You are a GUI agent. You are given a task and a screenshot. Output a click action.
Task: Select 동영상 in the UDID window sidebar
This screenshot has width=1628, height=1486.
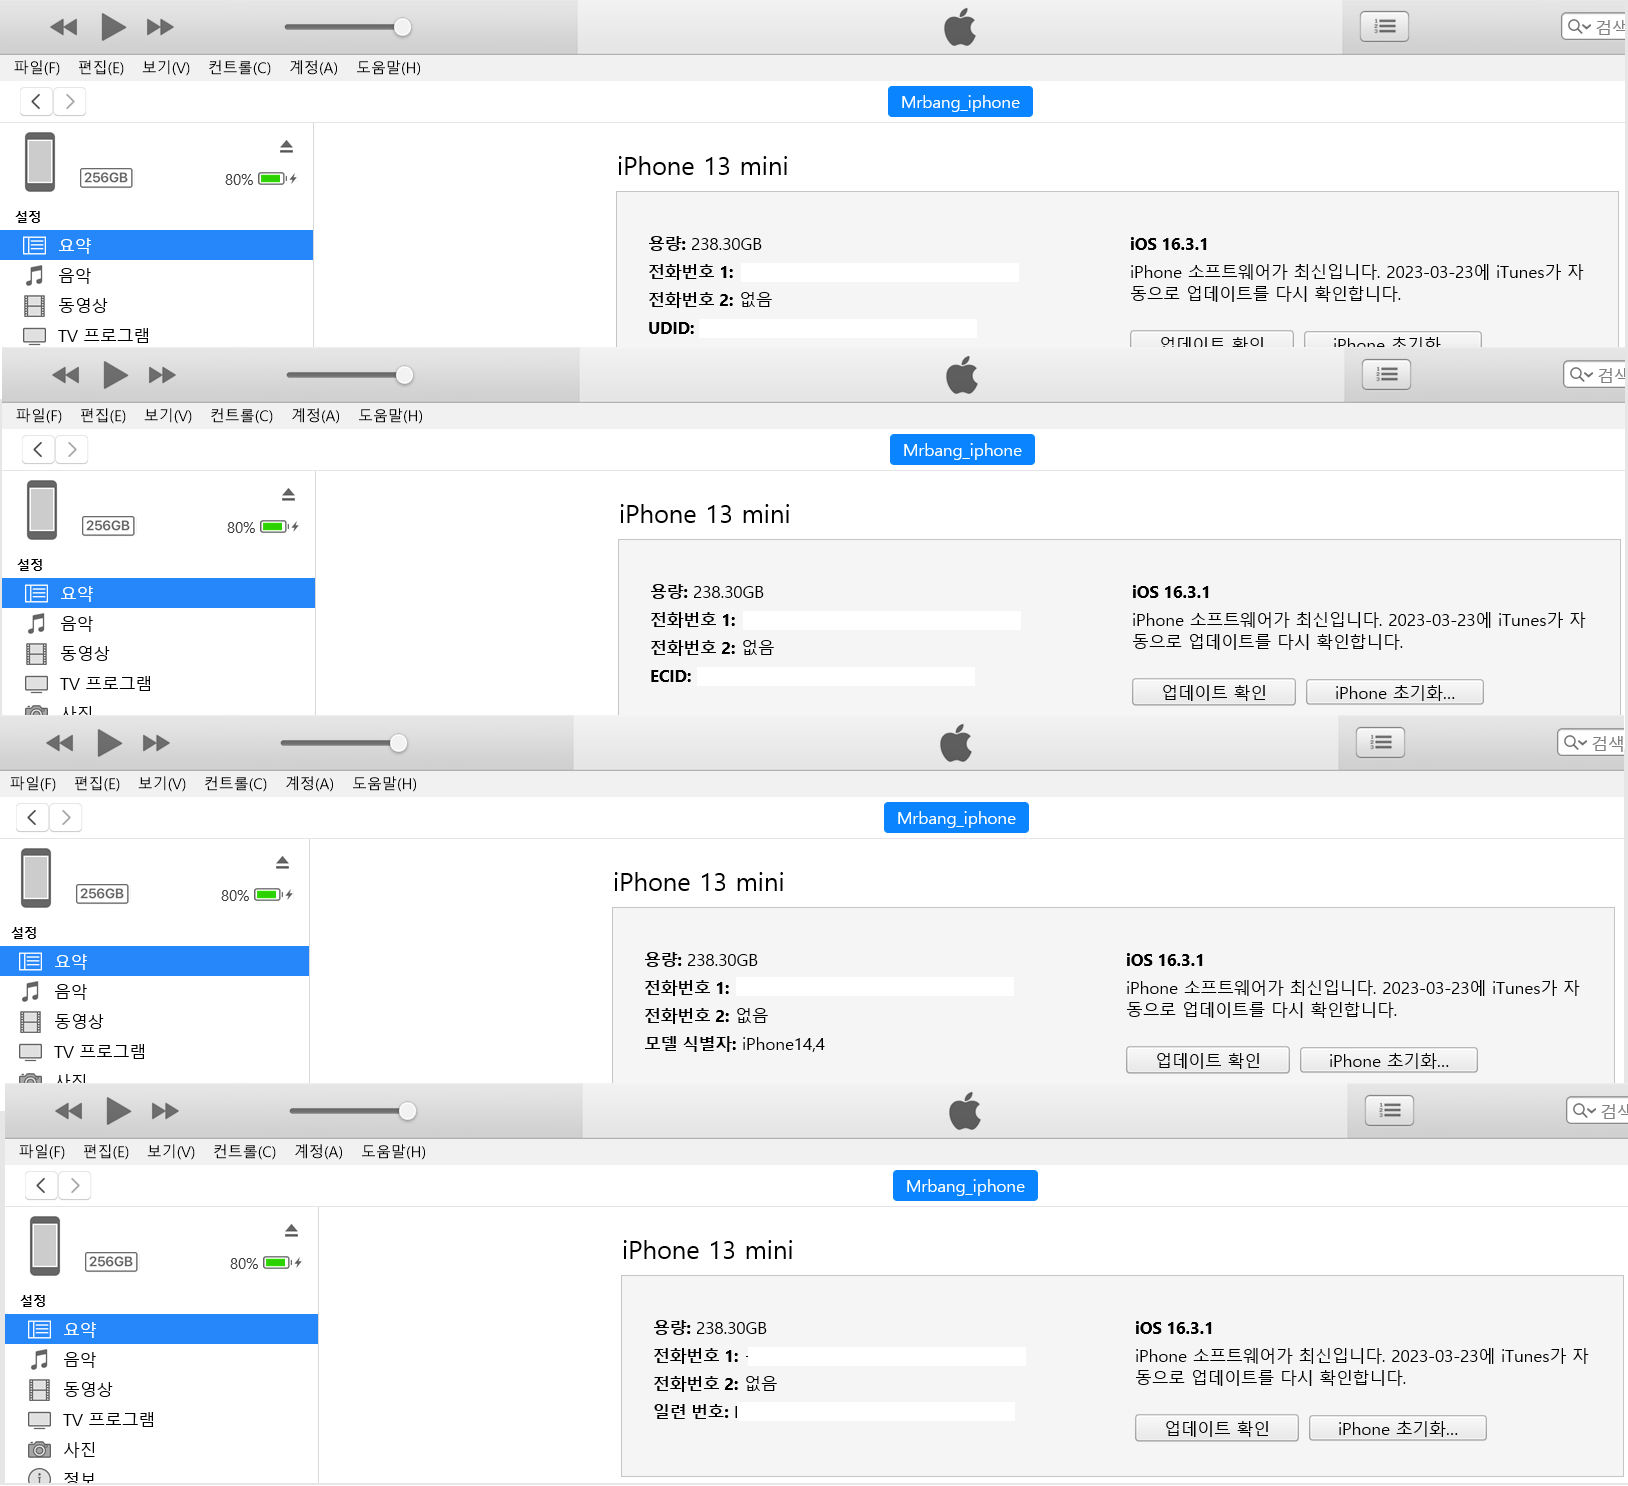pos(156,305)
